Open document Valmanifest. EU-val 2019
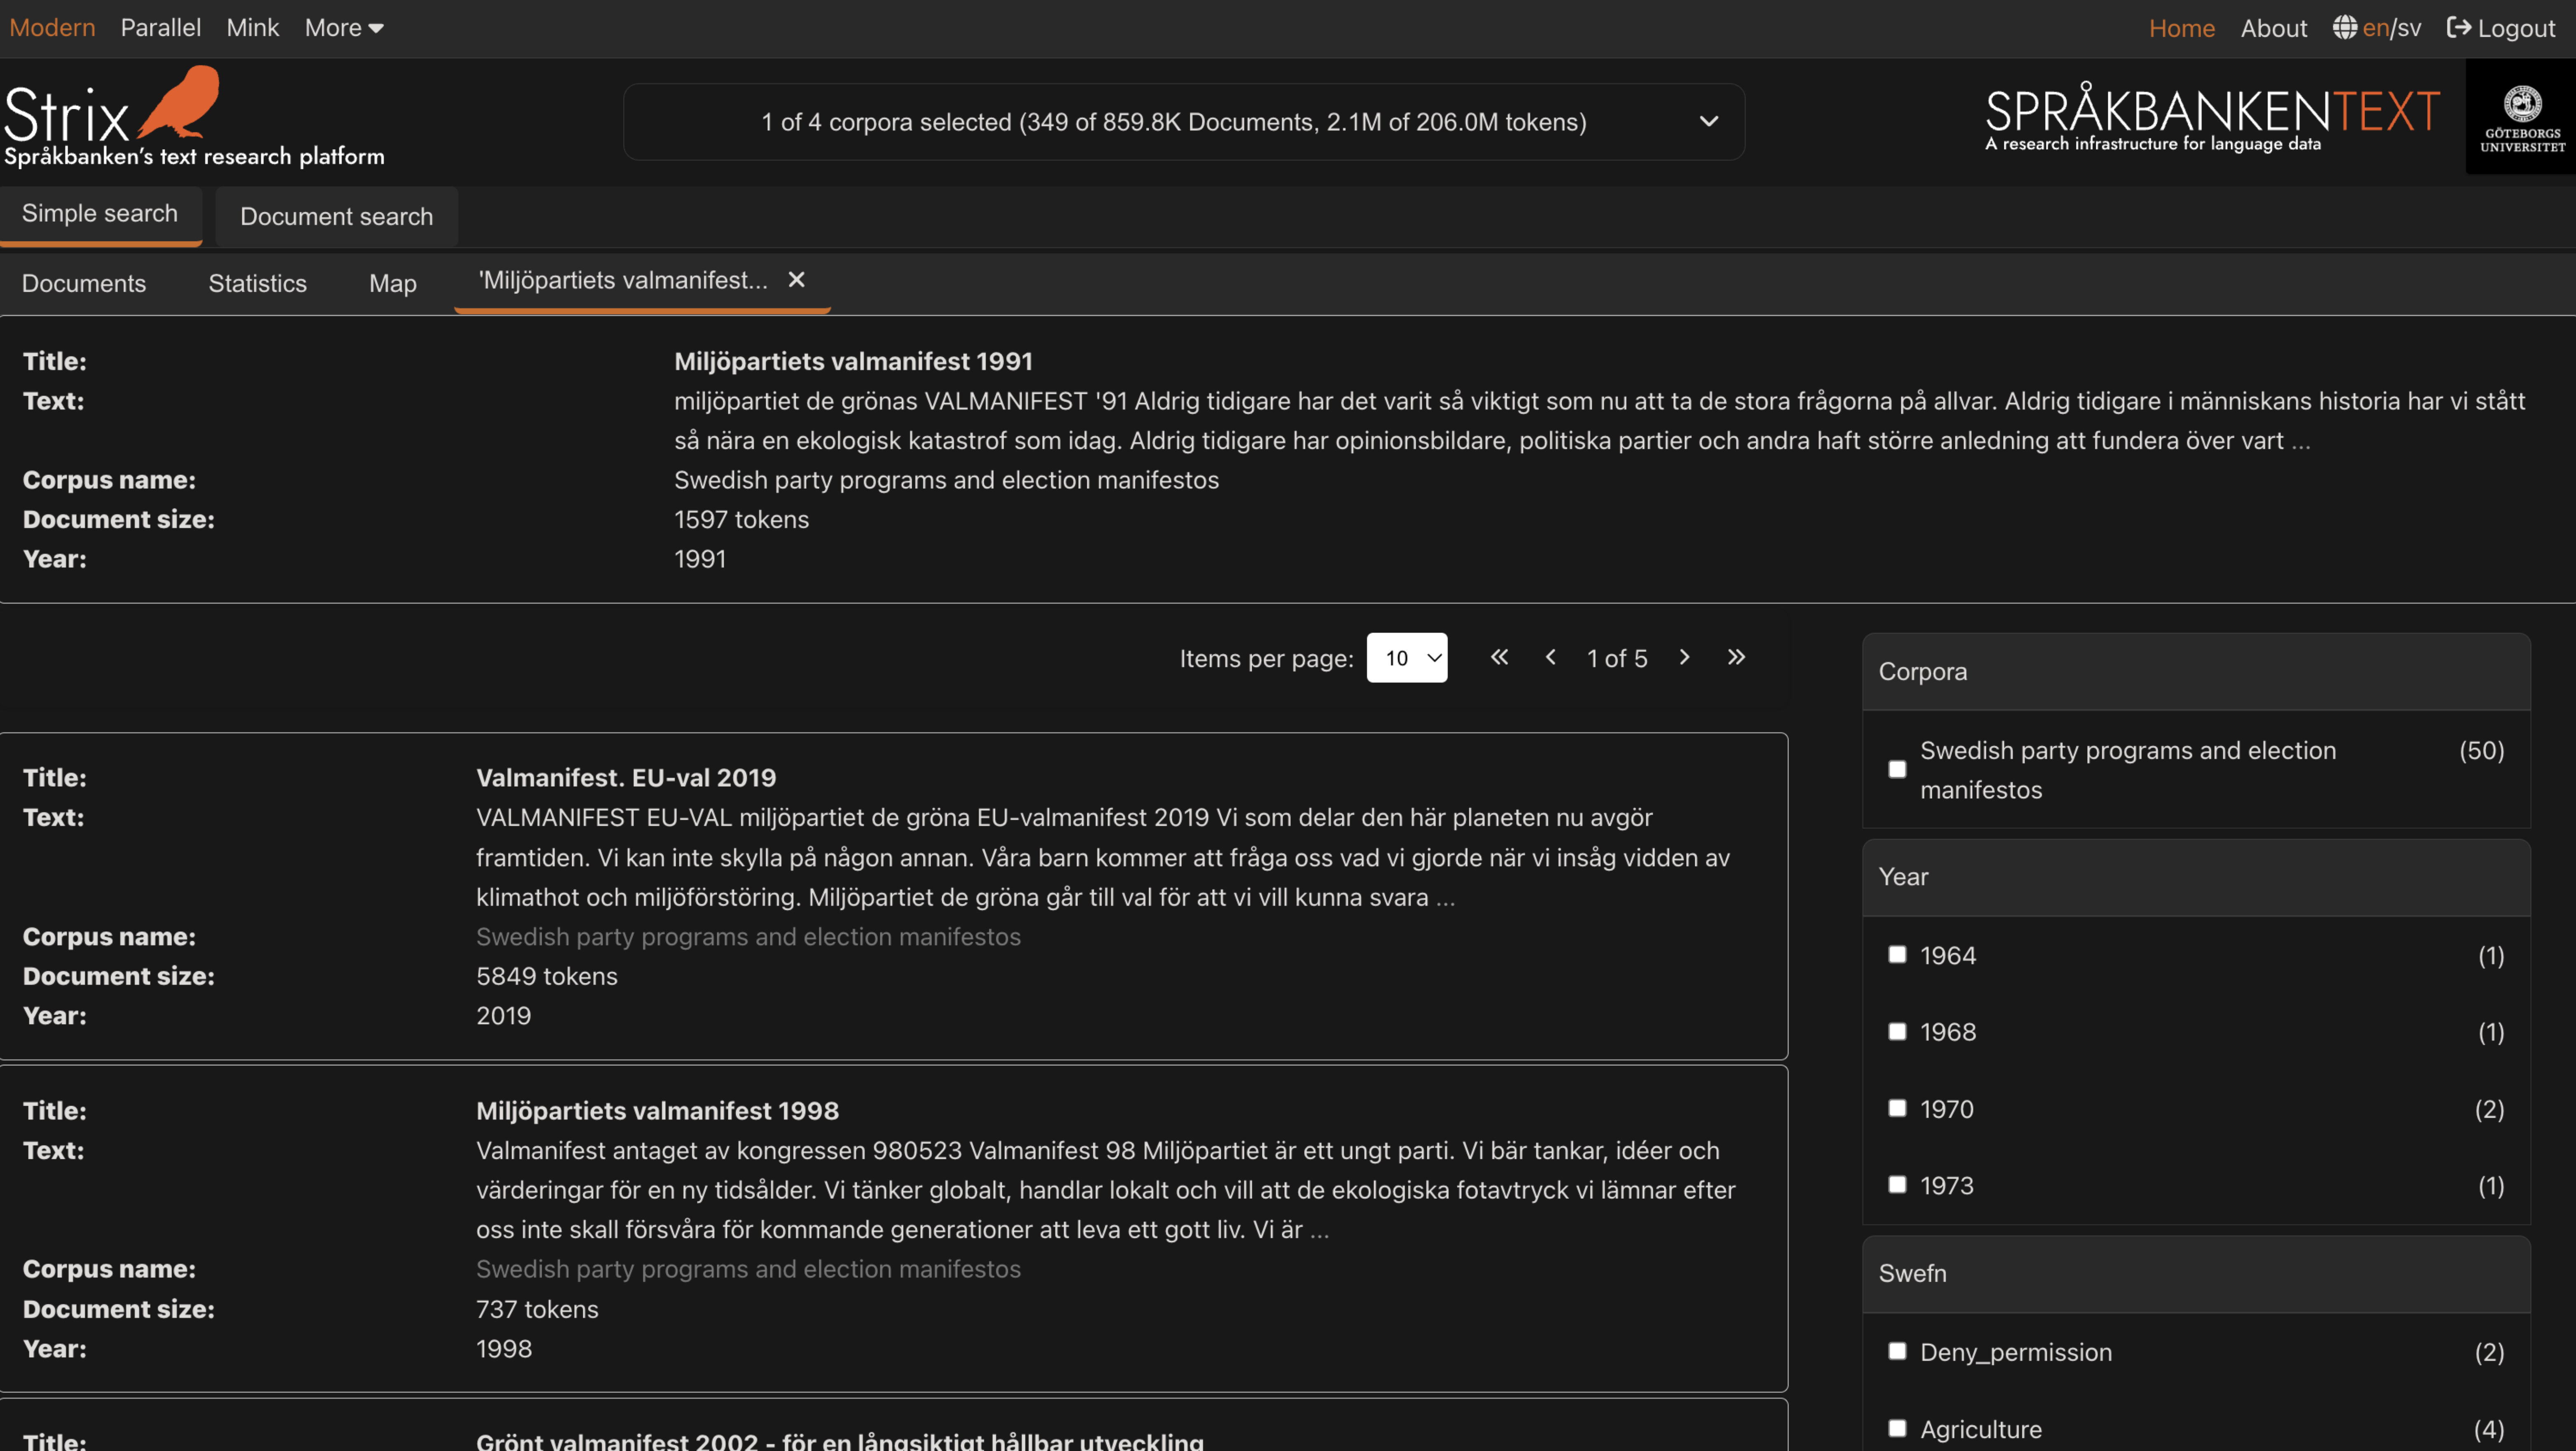2576x1451 pixels. click(626, 778)
